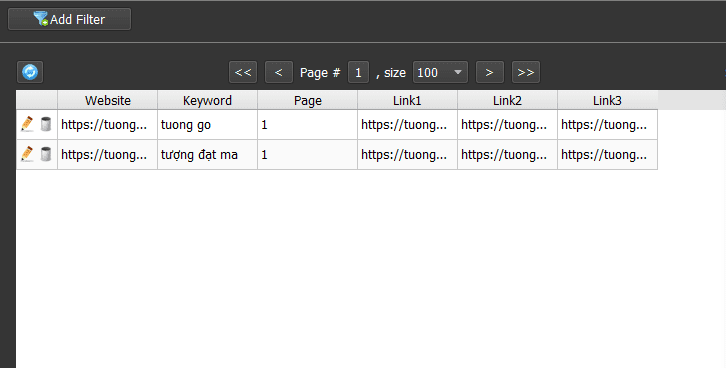
Task: Delete the 'tuong go' row via trash icon
Action: (x=46, y=124)
